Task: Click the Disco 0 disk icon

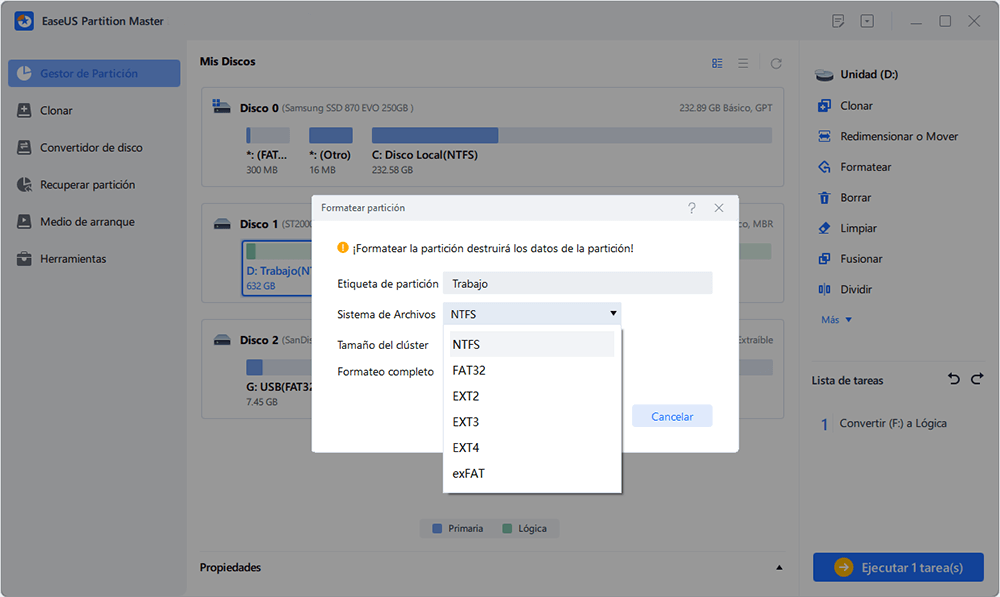Action: point(221,107)
